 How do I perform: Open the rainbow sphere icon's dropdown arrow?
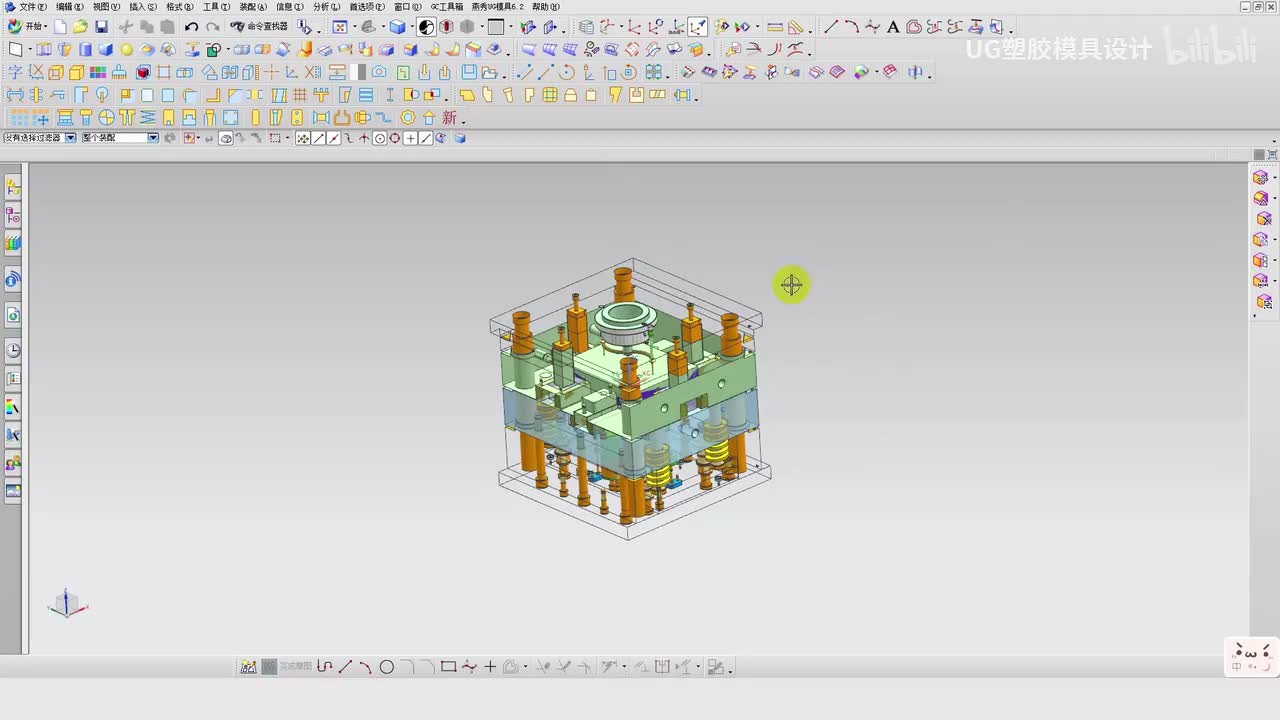[x=876, y=73]
